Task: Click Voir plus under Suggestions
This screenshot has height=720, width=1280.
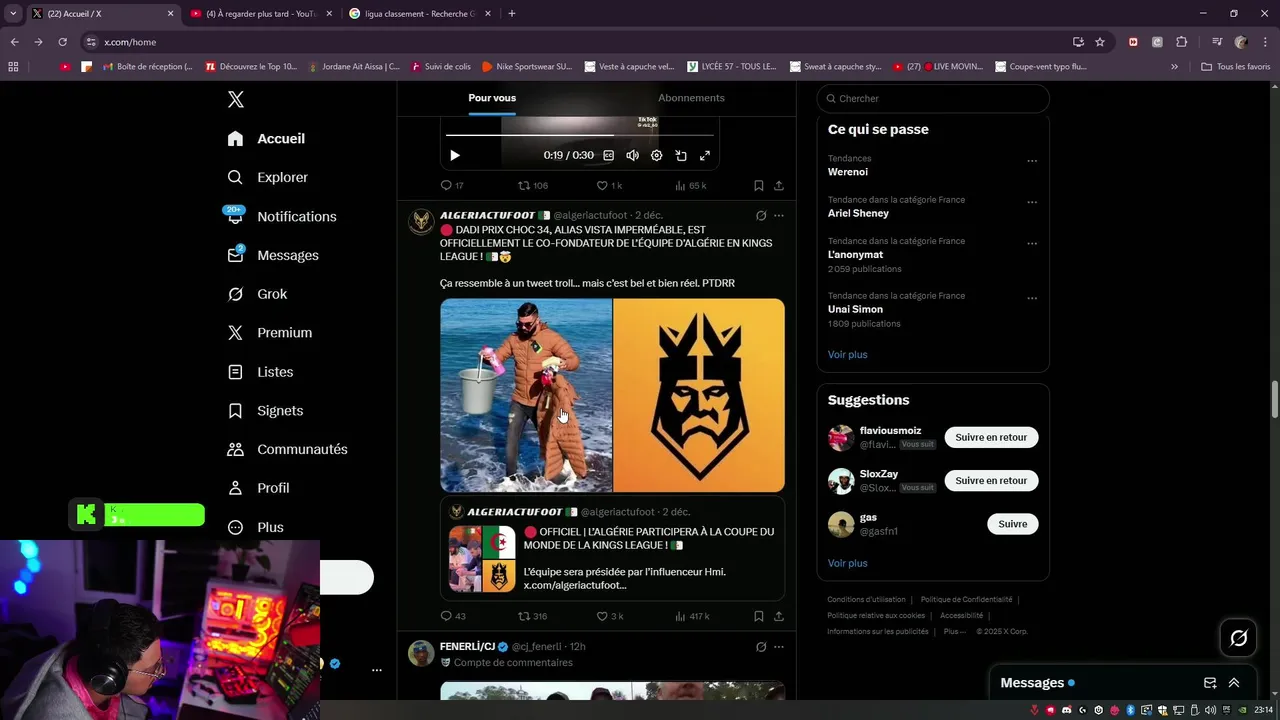Action: click(847, 563)
